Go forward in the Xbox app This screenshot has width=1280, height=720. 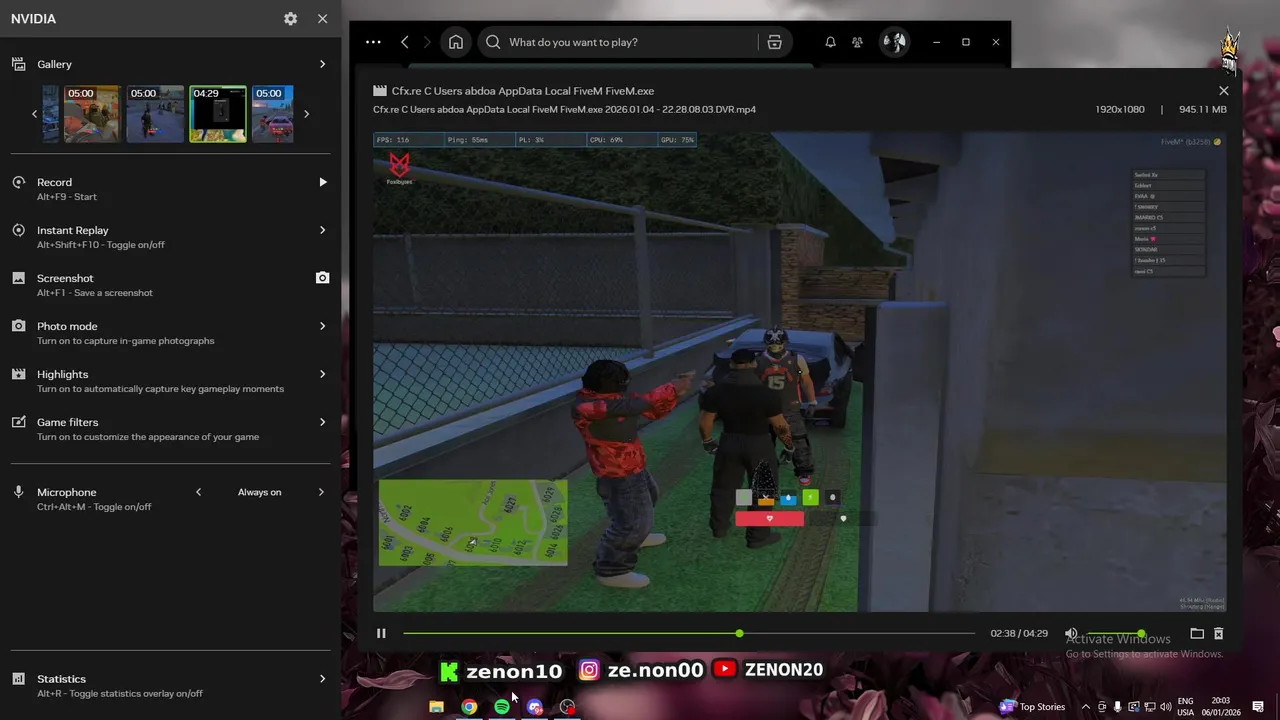(427, 42)
